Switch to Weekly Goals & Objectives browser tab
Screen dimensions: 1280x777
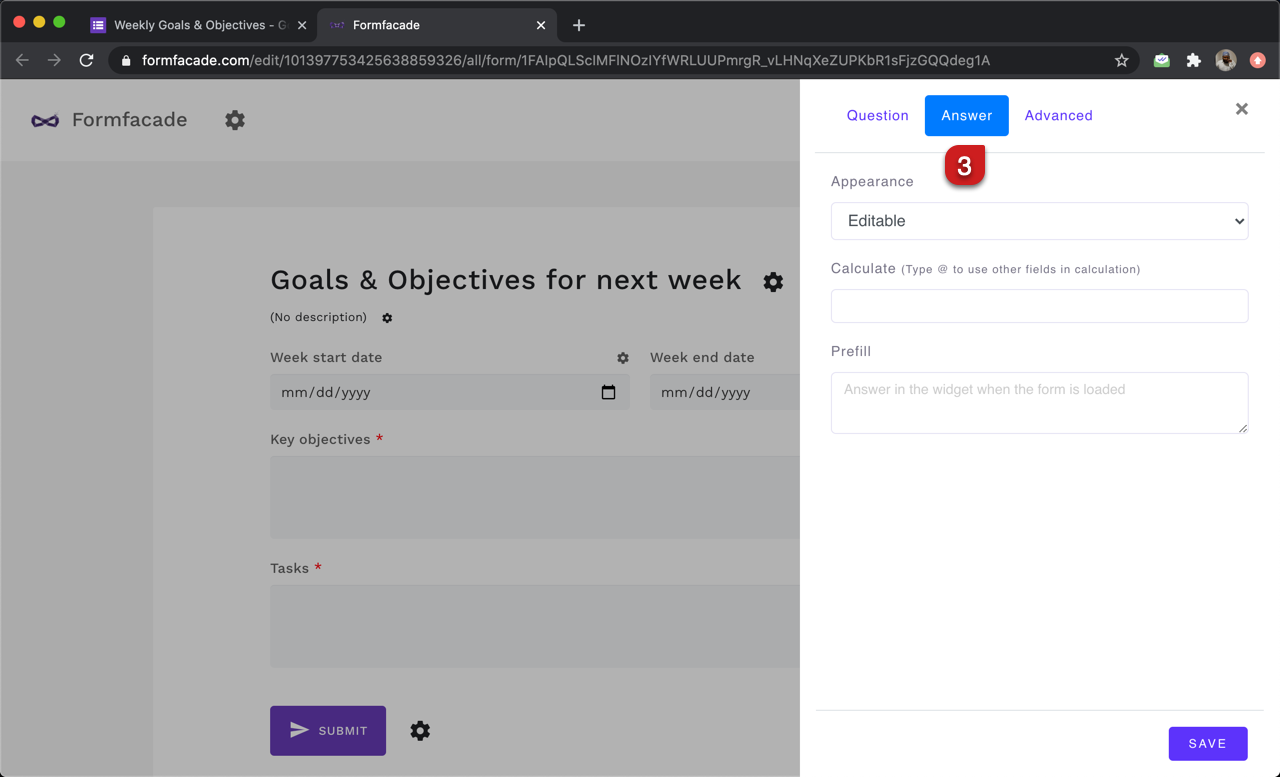pyautogui.click(x=190, y=25)
